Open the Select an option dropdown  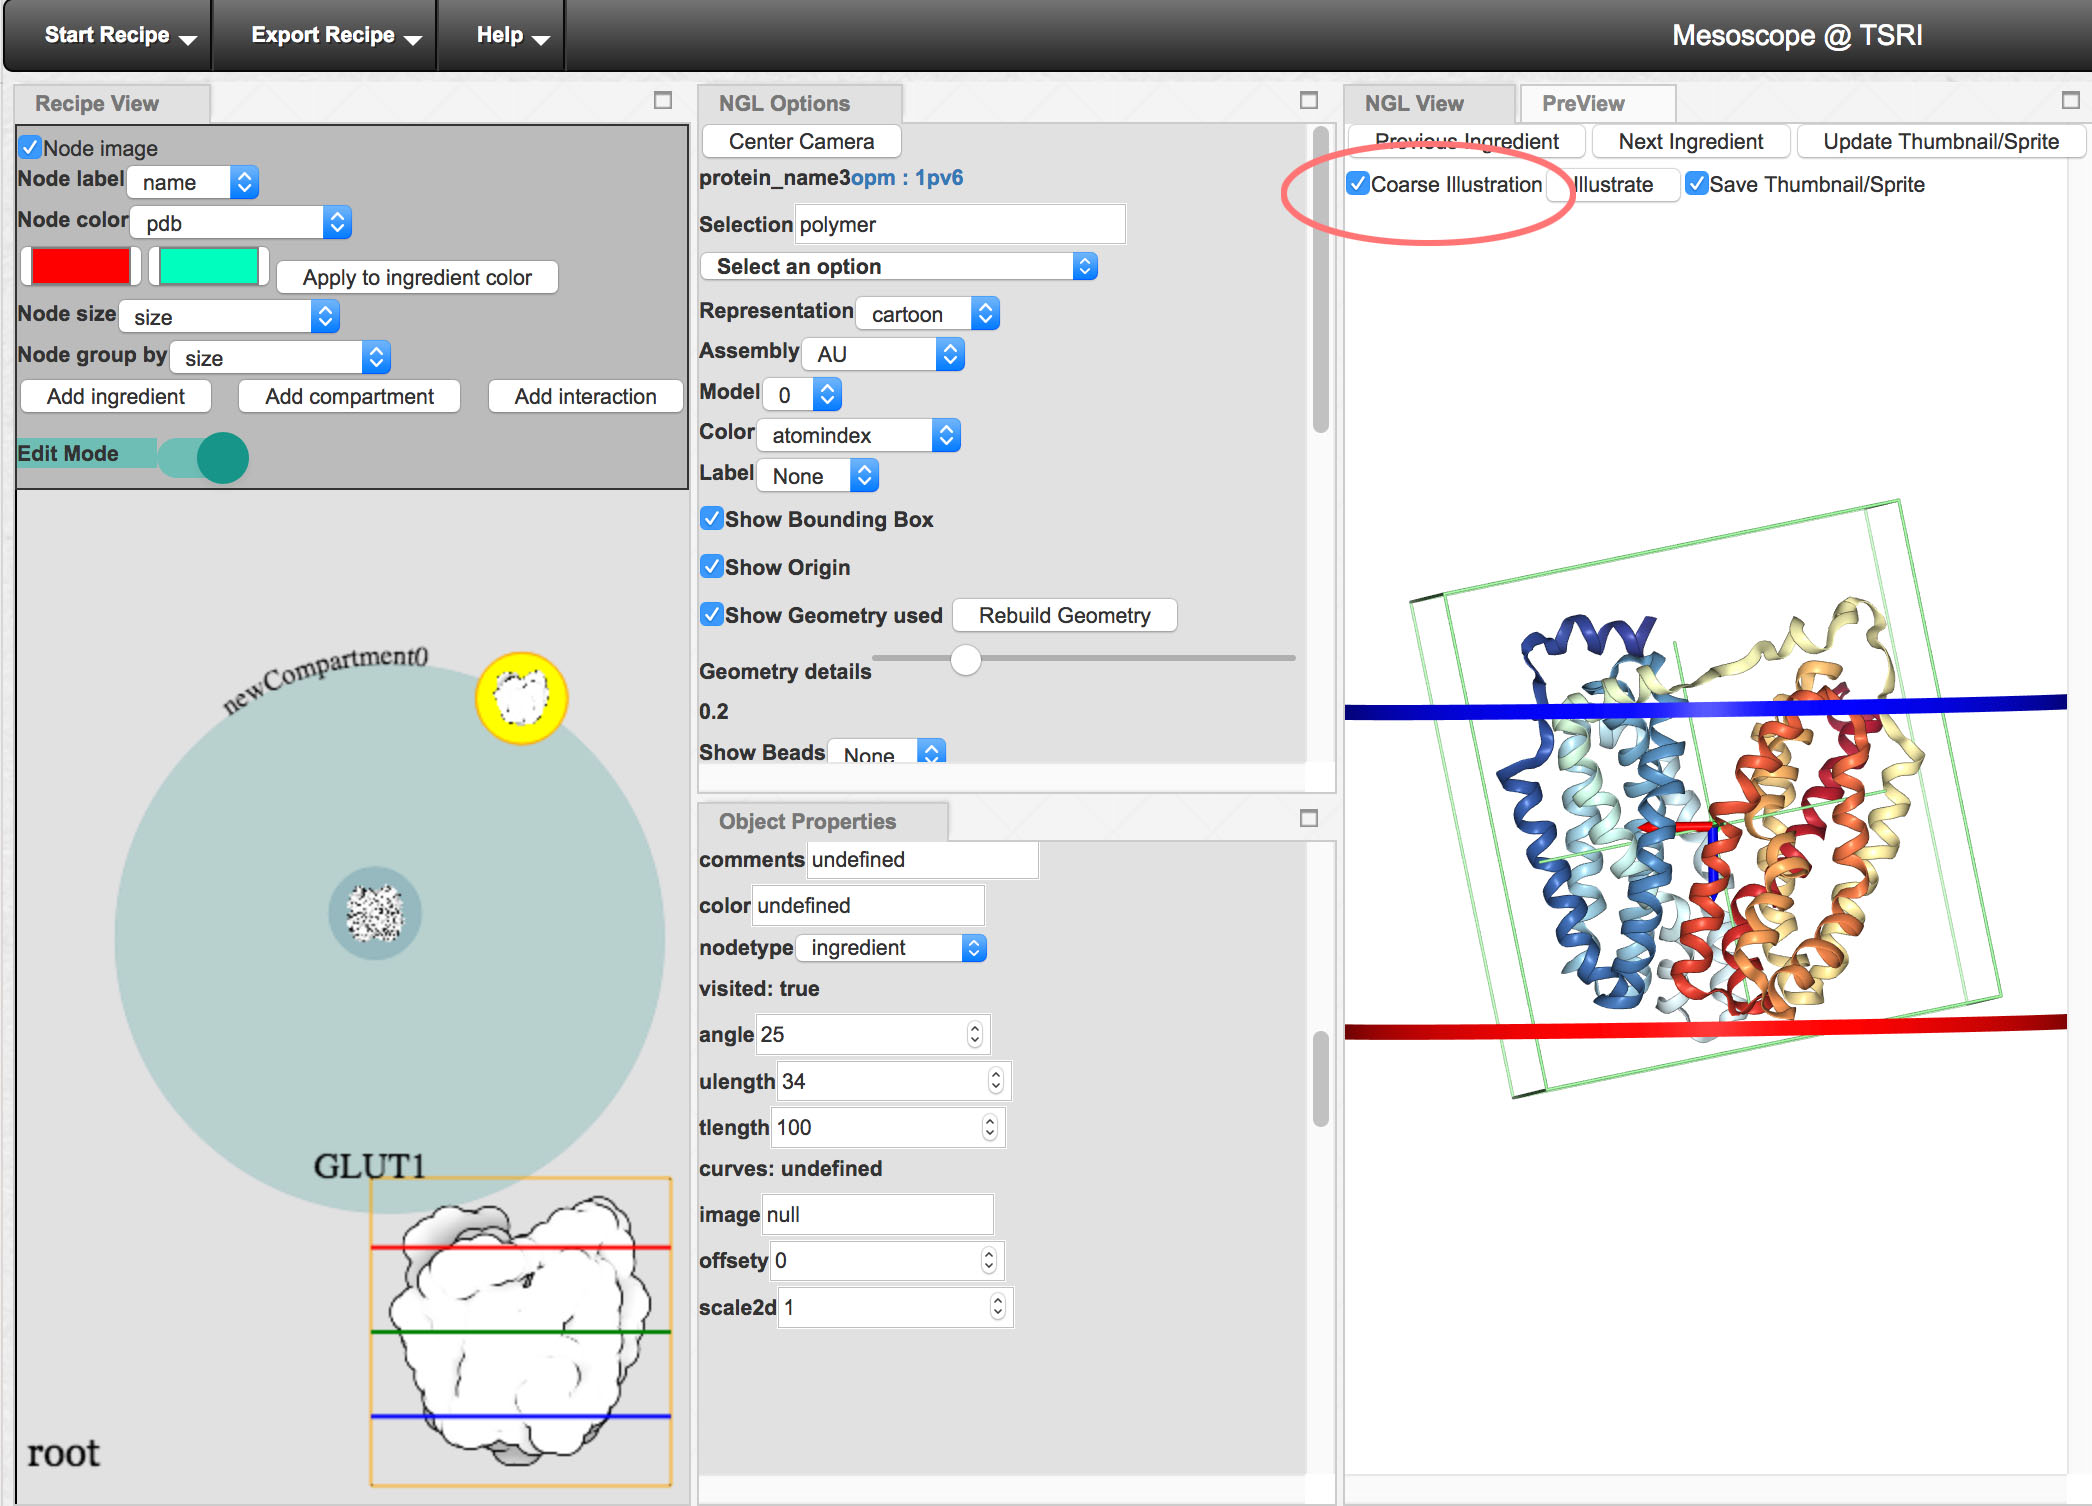899,266
